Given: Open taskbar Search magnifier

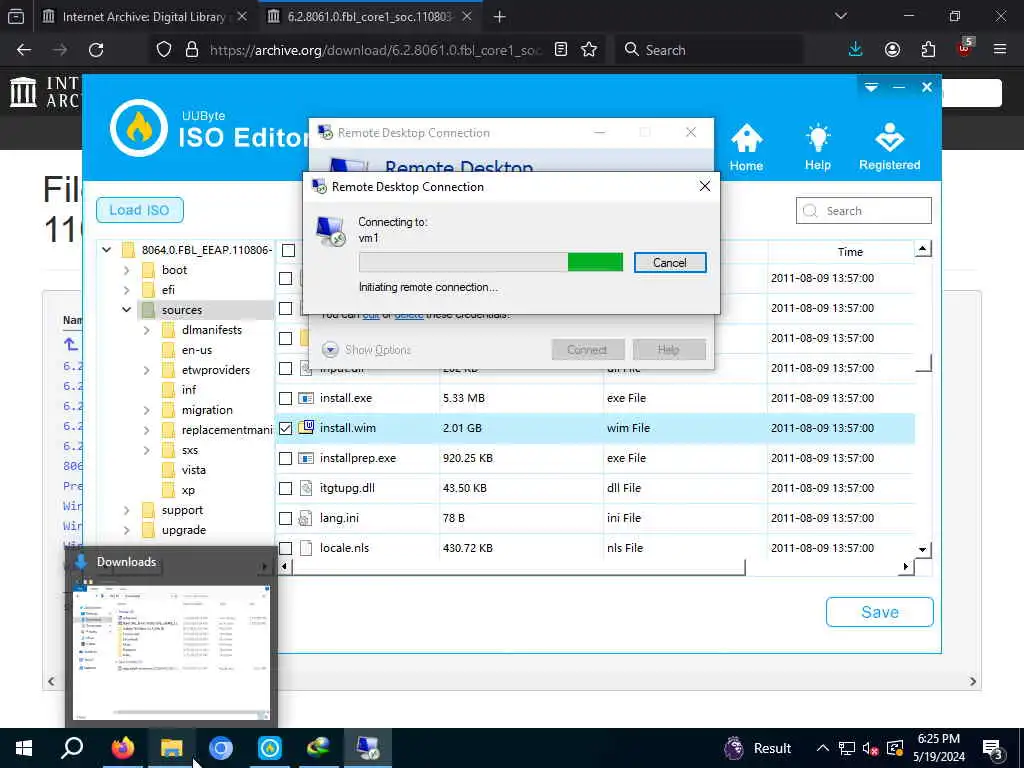Looking at the screenshot, I should (72, 748).
